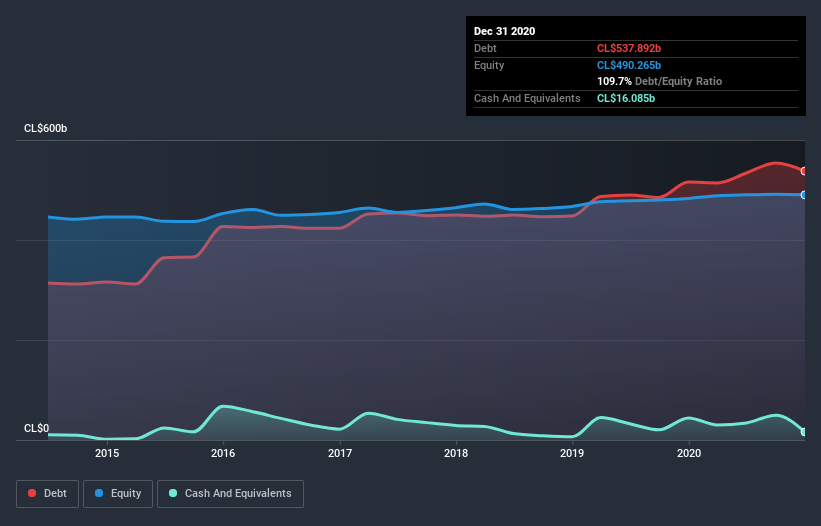Viewport: 821px width, 526px height.
Task: Click the Equity value CL$490.265b
Action: (x=629, y=65)
